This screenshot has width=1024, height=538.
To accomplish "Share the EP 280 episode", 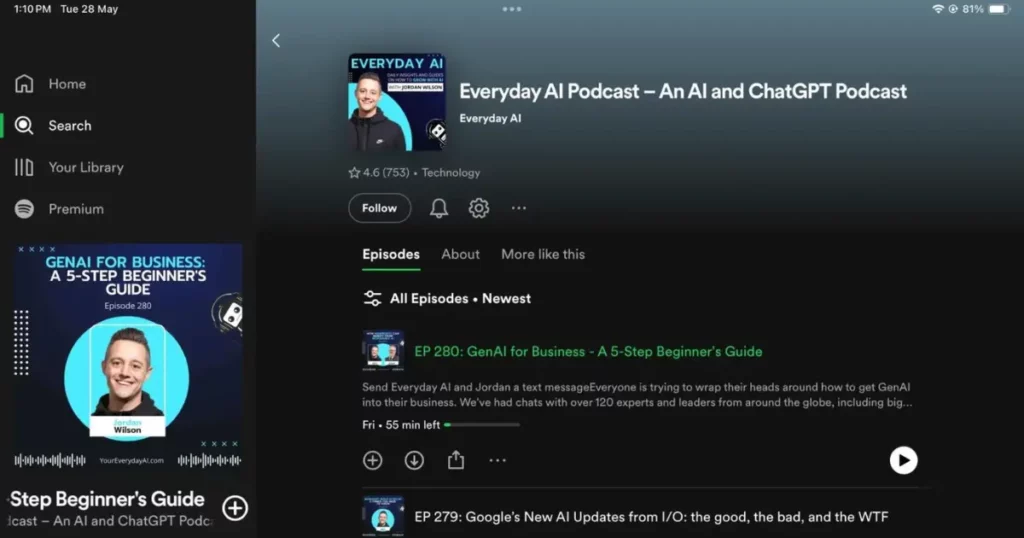I will 456,460.
